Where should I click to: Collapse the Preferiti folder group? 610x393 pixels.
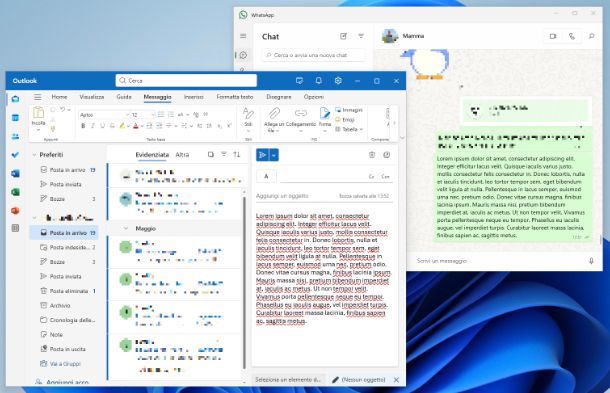pos(34,155)
